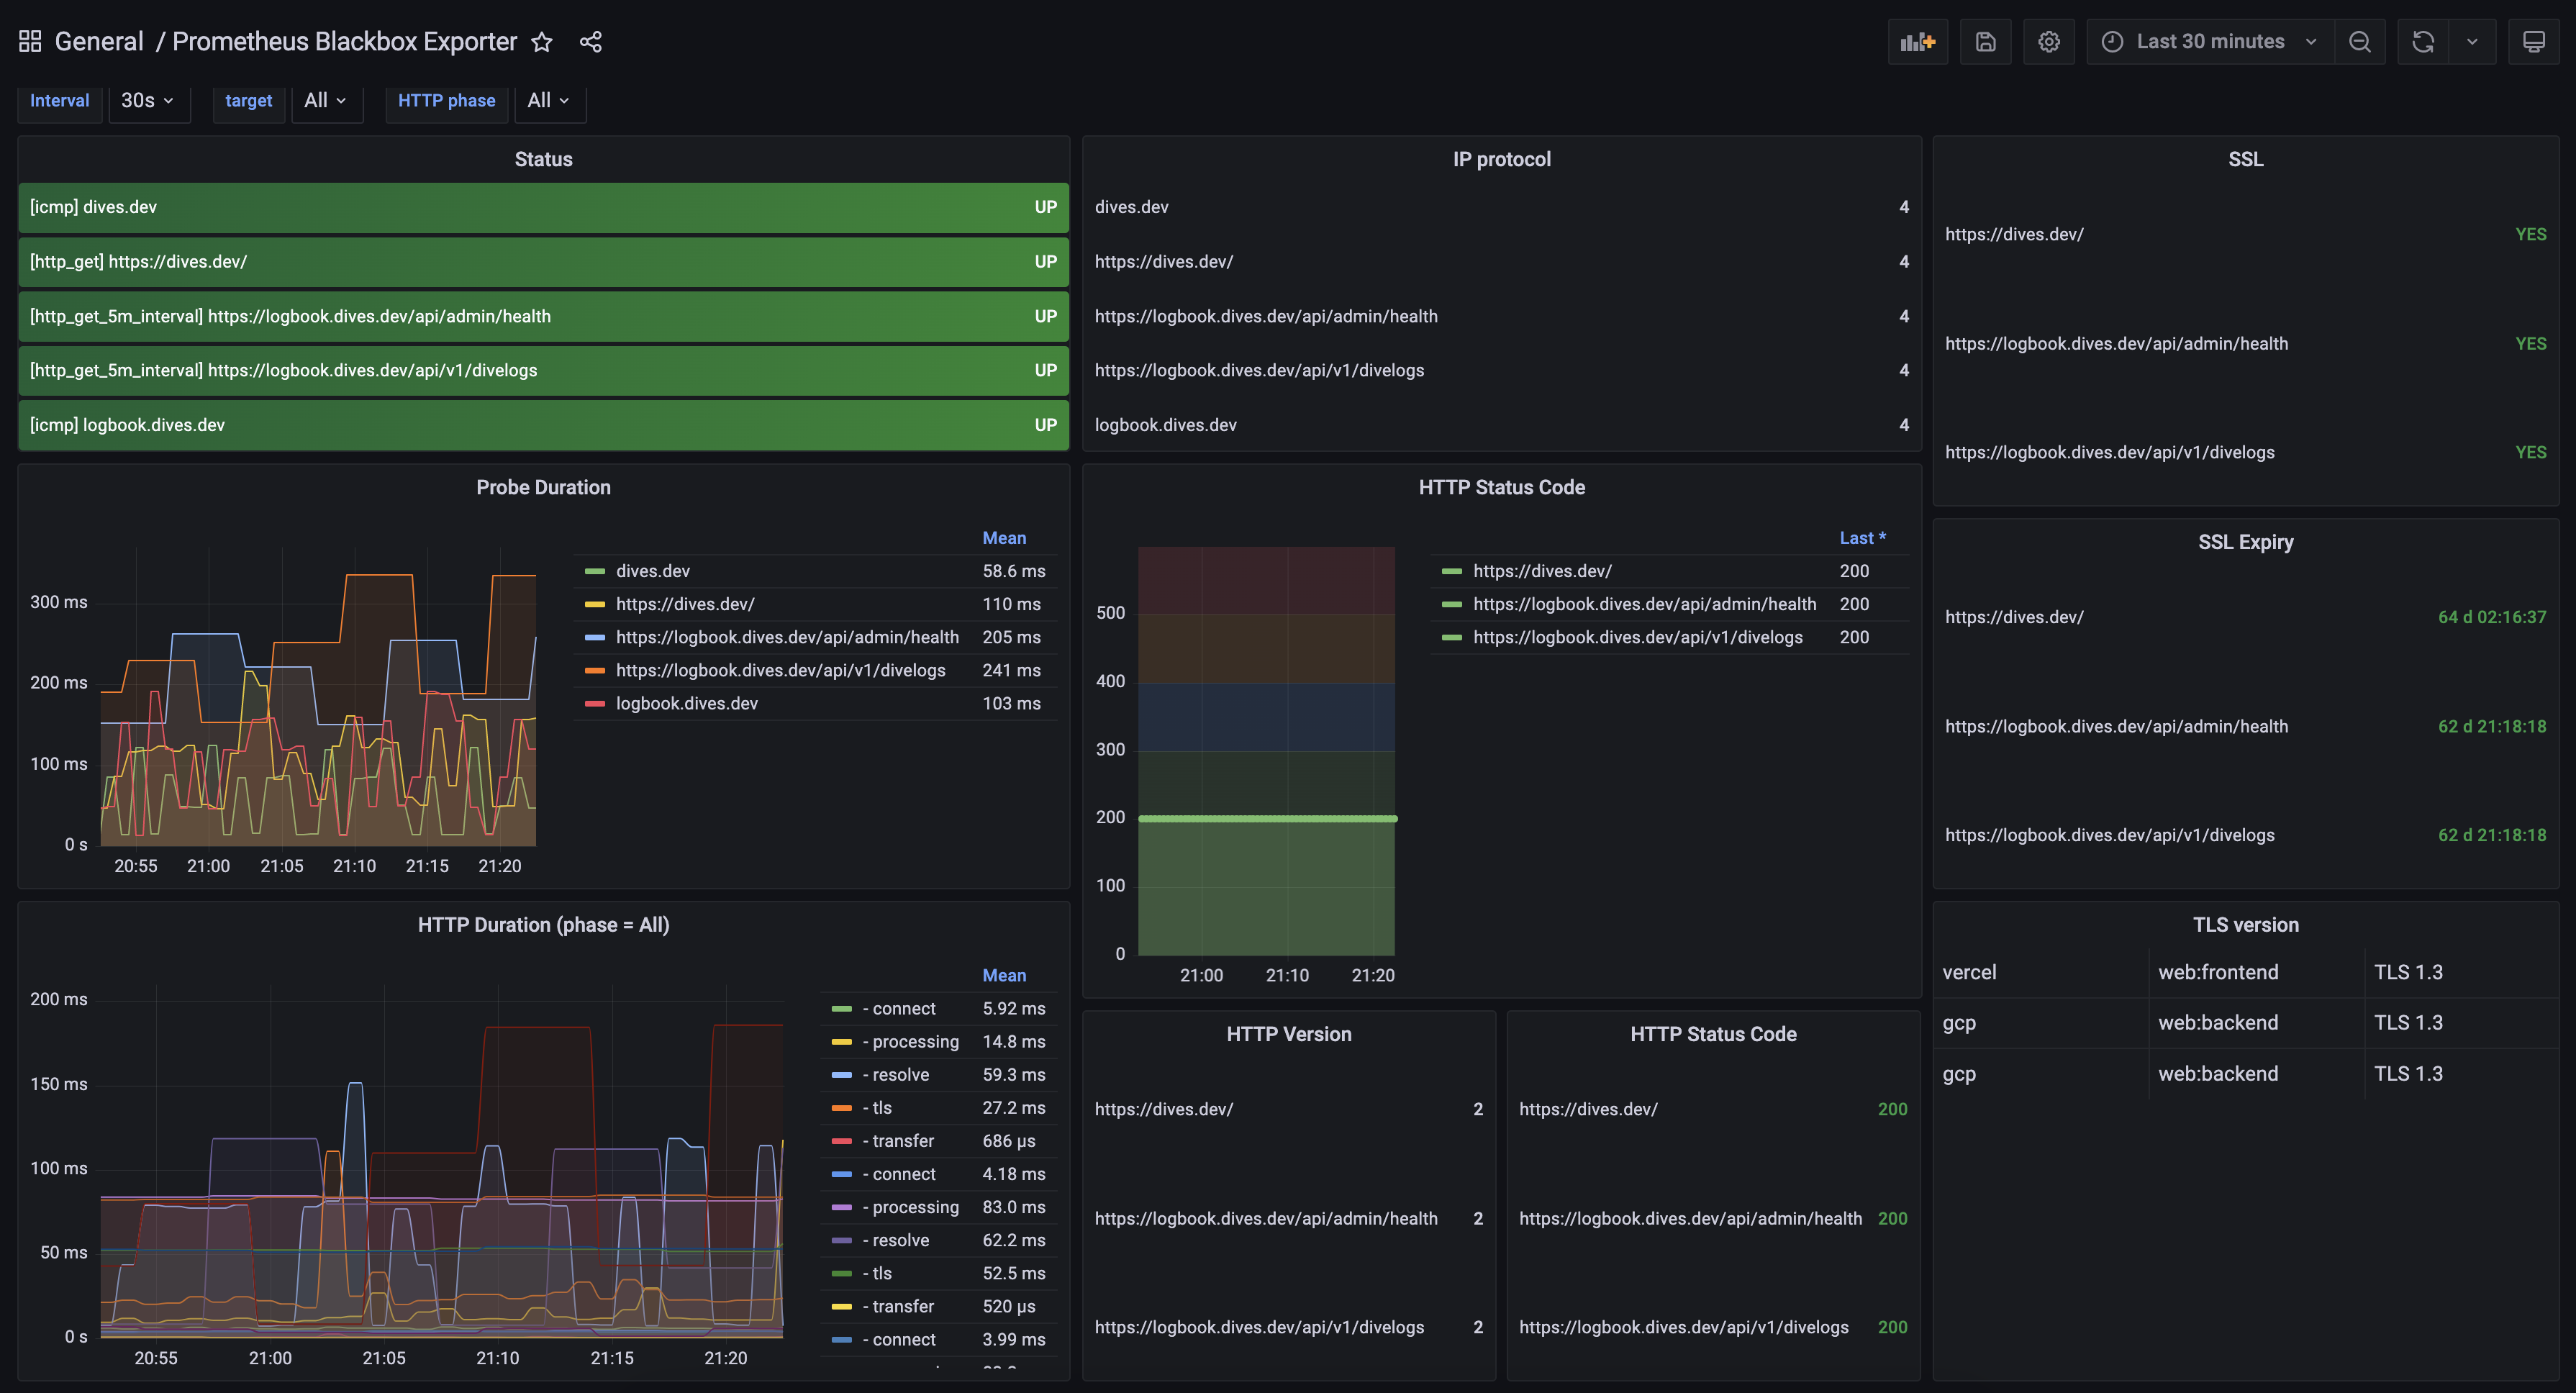Image resolution: width=2576 pixels, height=1393 pixels.
Task: Refresh the dashboard
Action: point(2422,42)
